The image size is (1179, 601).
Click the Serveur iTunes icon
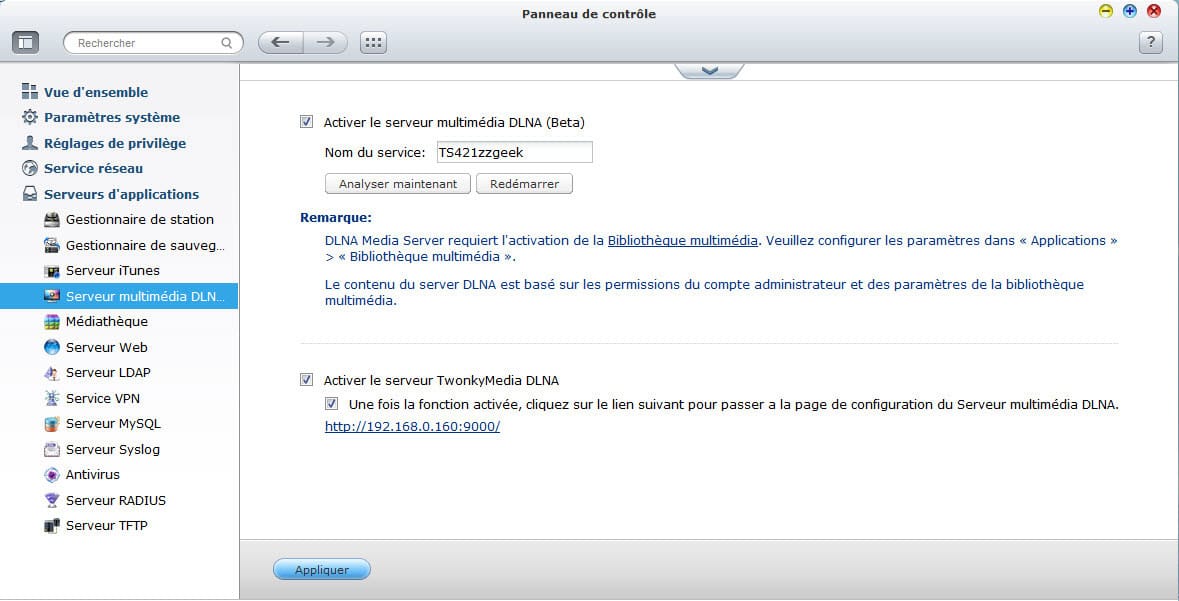52,271
